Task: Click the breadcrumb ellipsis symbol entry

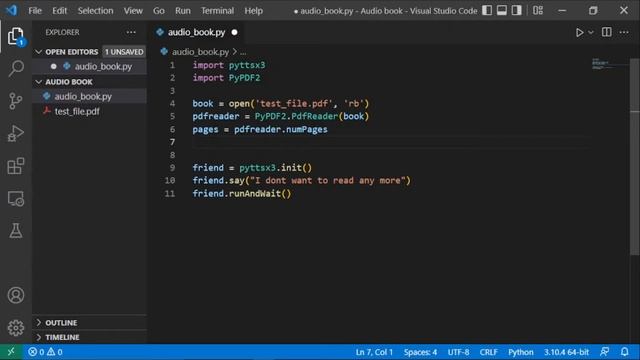Action: 243,52
